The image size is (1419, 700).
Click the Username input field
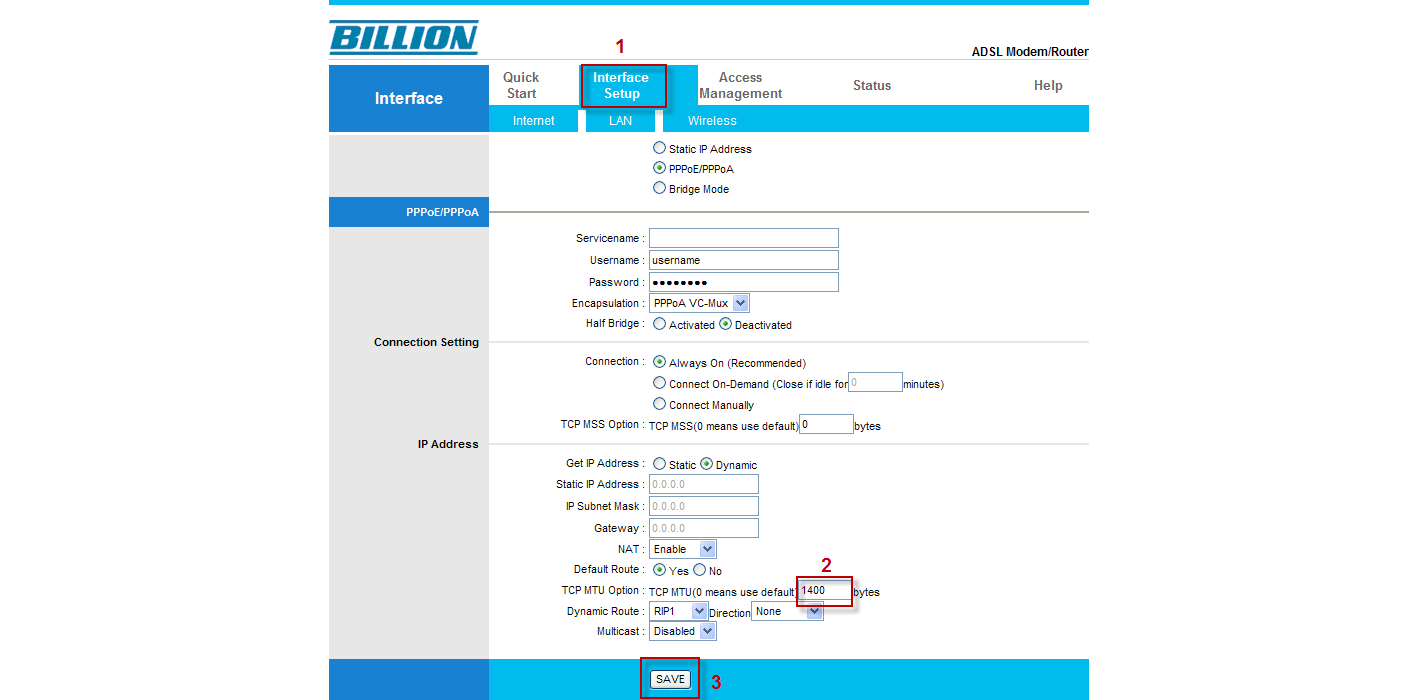[744, 260]
